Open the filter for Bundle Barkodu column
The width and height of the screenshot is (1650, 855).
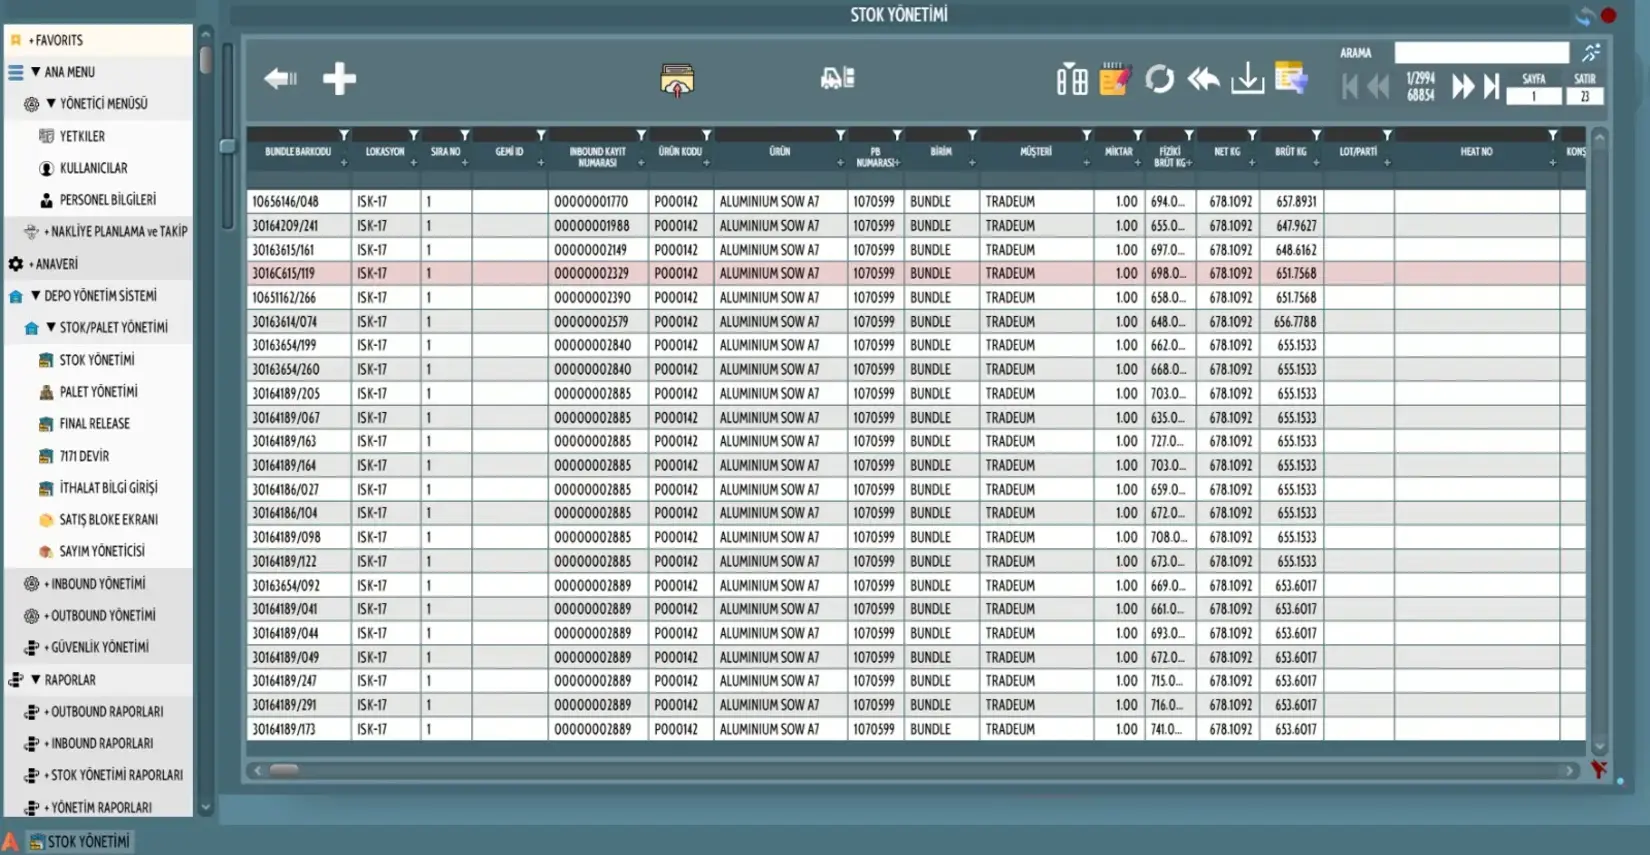coord(343,135)
